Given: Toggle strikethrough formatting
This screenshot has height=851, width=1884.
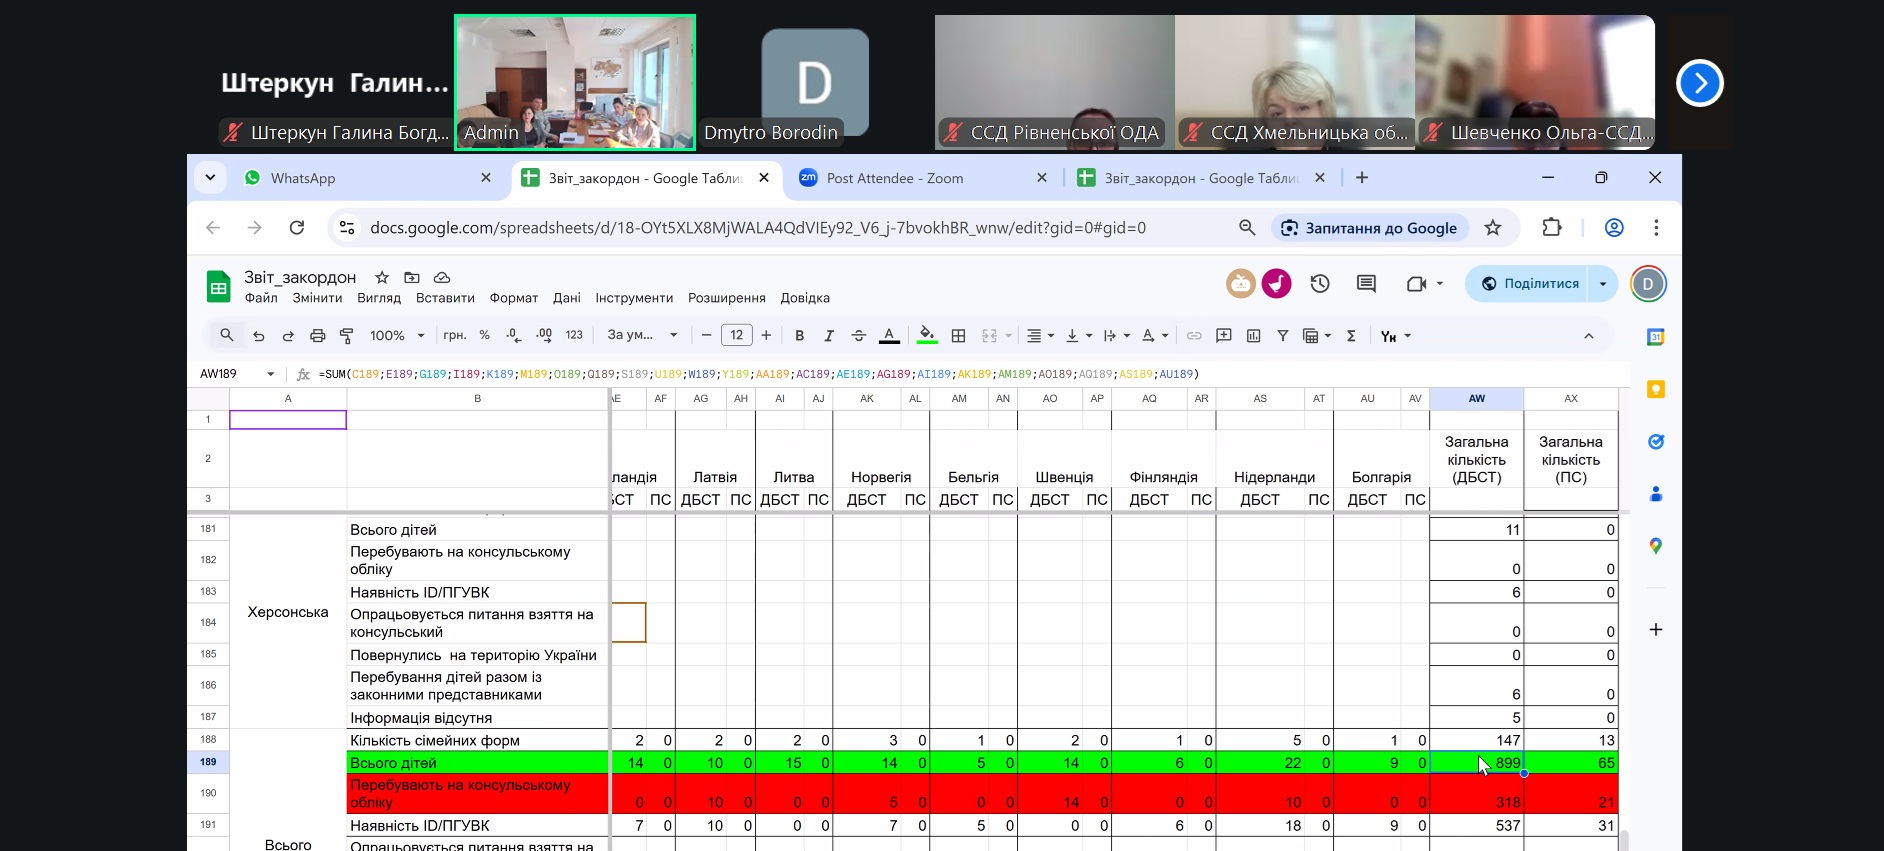Looking at the screenshot, I should [x=858, y=336].
